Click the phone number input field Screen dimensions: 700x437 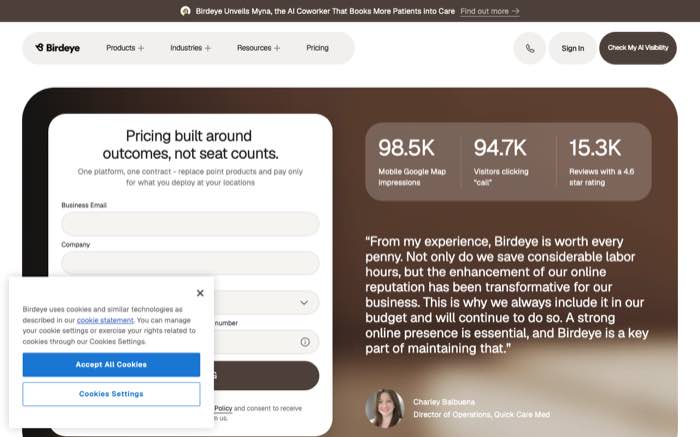coord(267,342)
